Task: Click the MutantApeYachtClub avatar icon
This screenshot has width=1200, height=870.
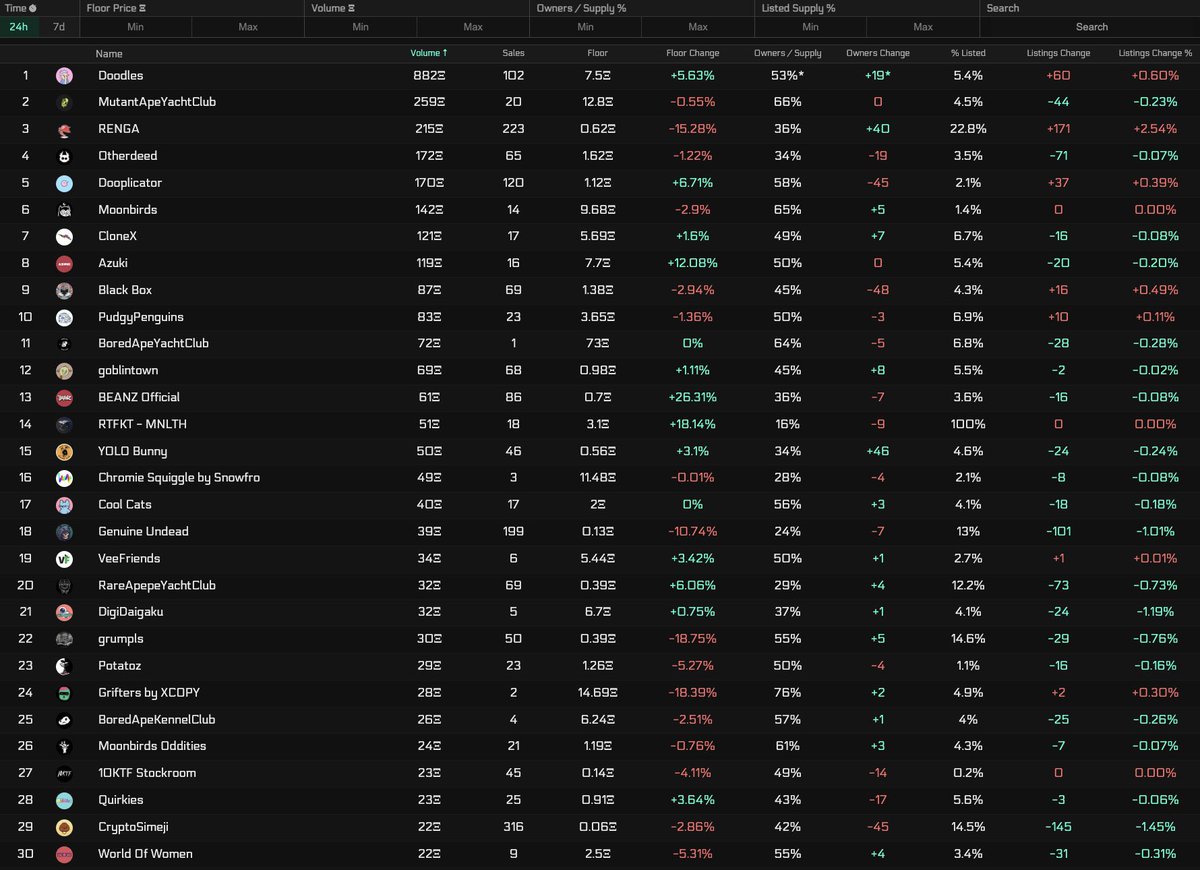Action: point(64,102)
